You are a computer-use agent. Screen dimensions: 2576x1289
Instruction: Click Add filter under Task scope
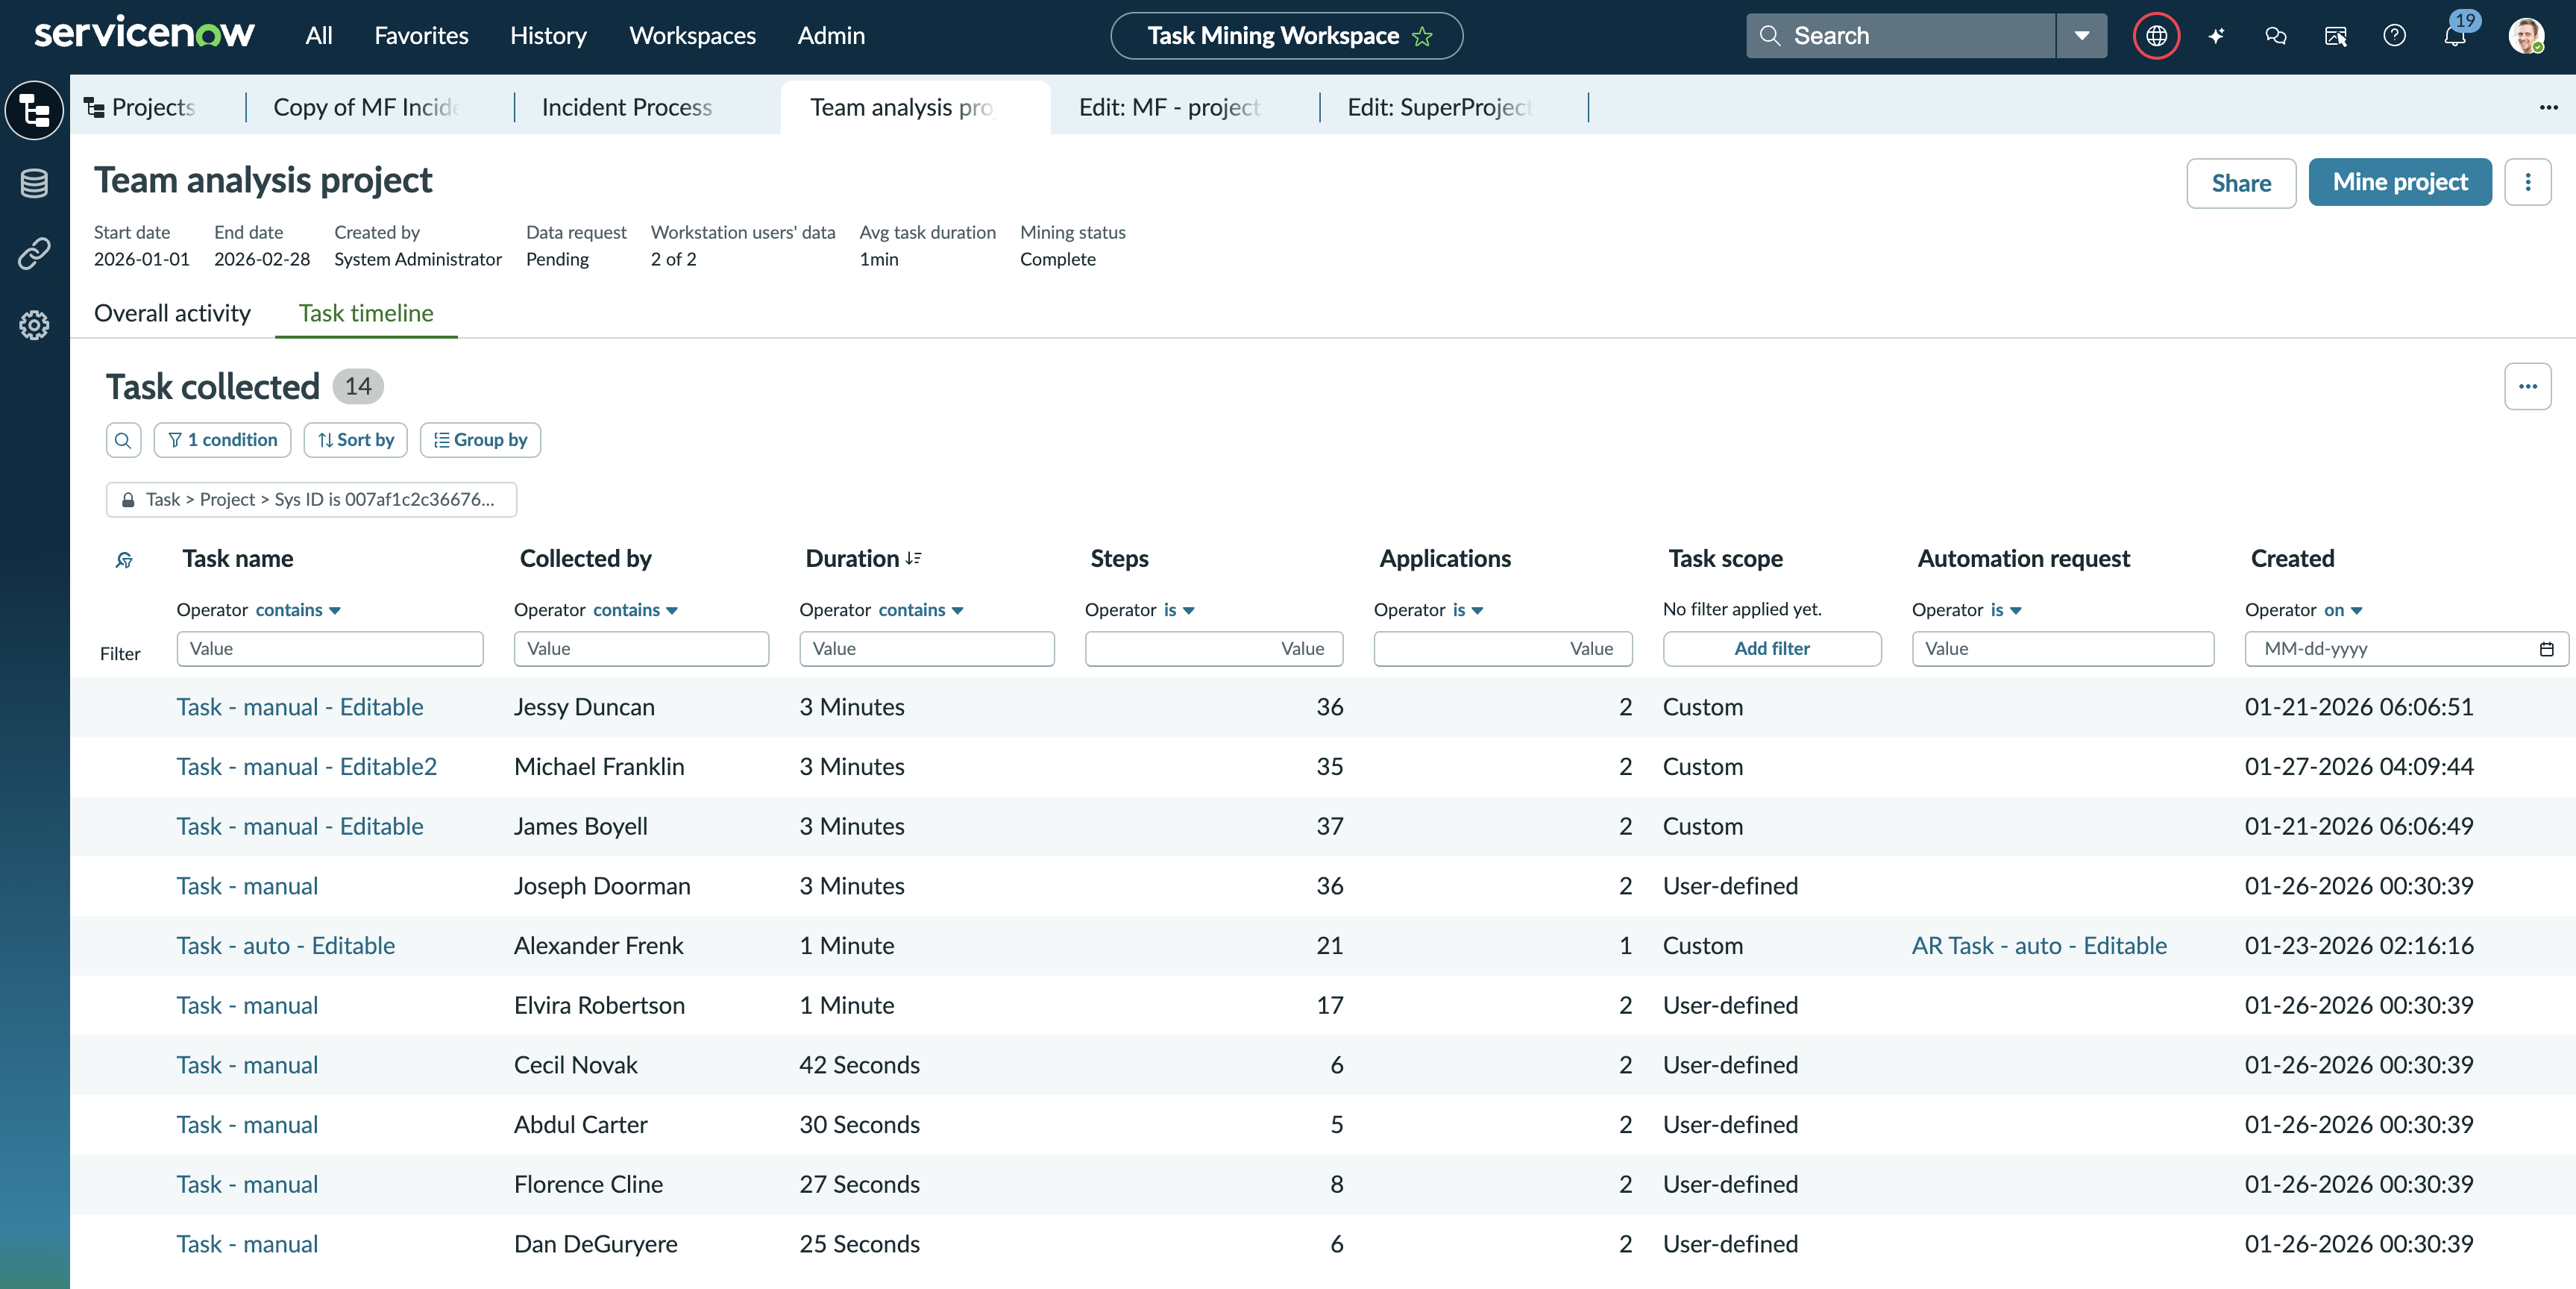point(1772,649)
